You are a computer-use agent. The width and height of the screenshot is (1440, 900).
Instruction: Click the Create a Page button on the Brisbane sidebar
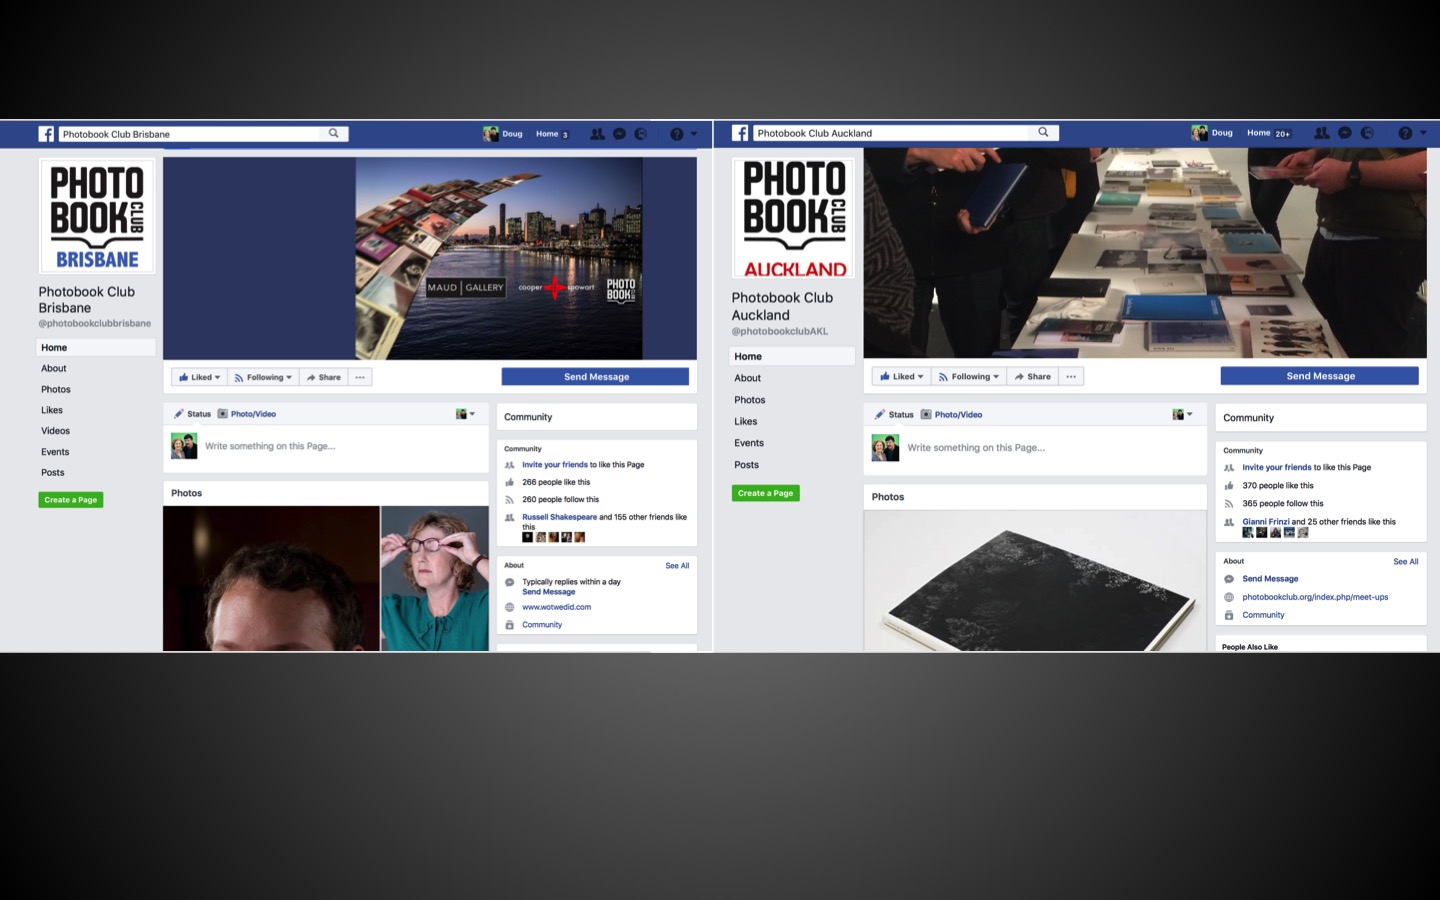point(71,500)
